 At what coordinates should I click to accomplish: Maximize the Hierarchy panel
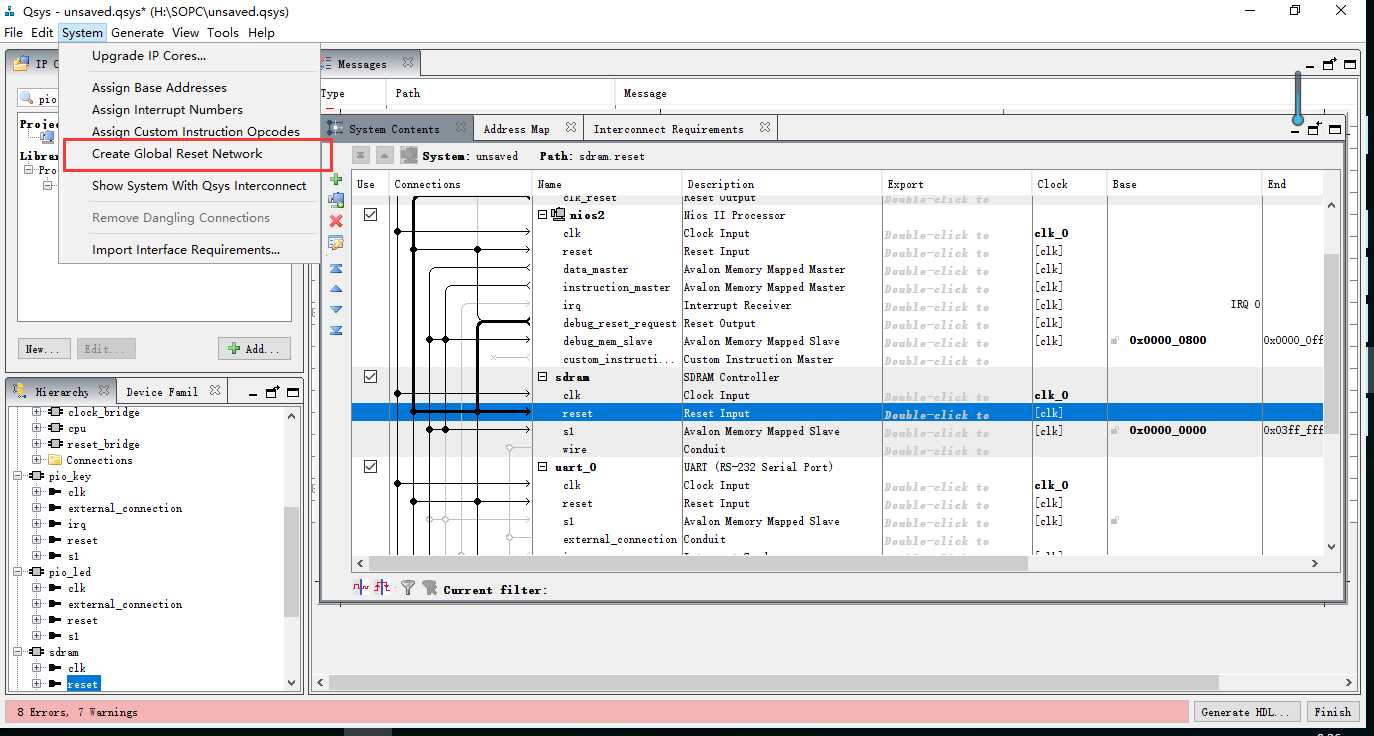pos(293,392)
